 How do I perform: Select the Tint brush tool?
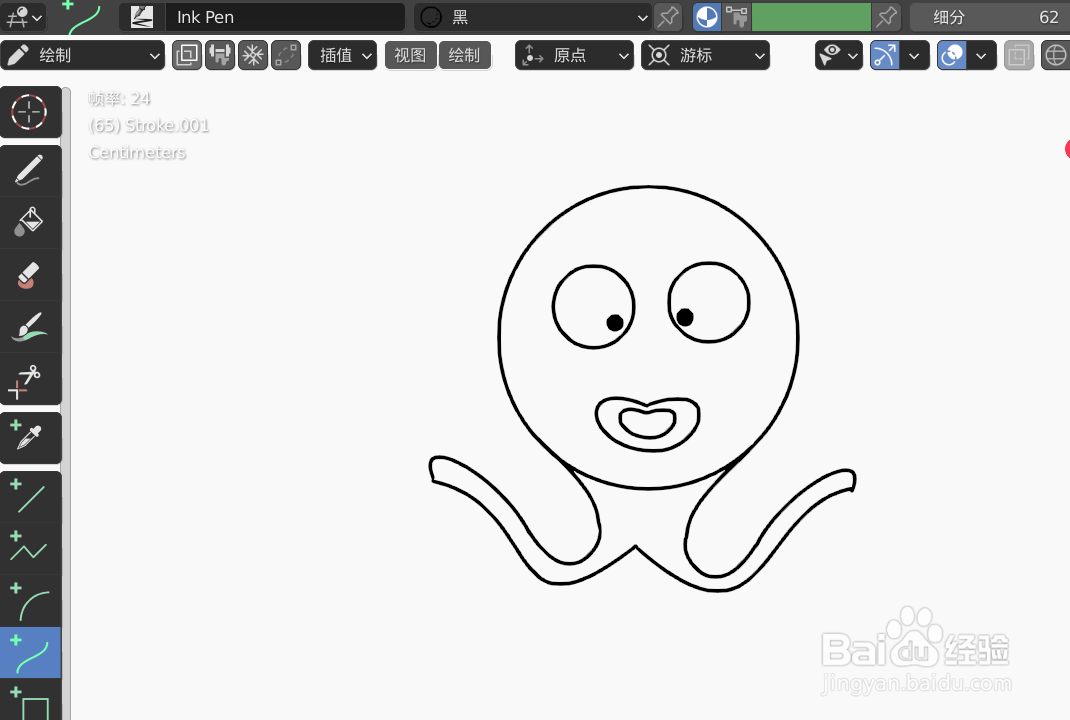coord(30,326)
